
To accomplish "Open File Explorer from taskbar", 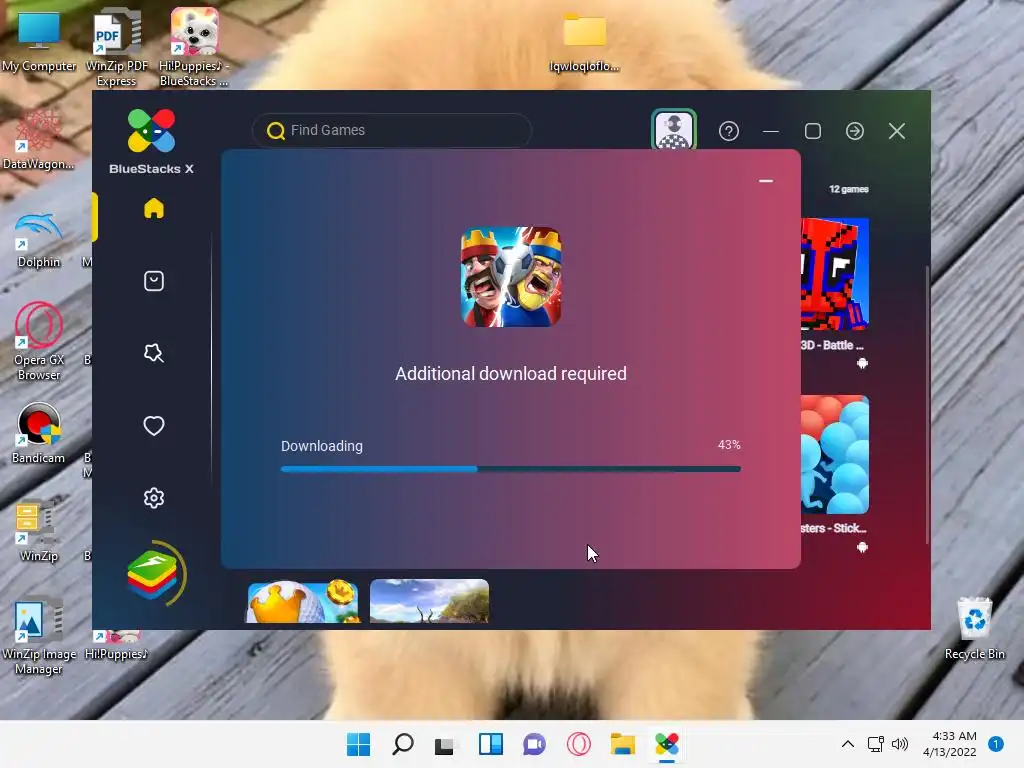I will coord(622,744).
